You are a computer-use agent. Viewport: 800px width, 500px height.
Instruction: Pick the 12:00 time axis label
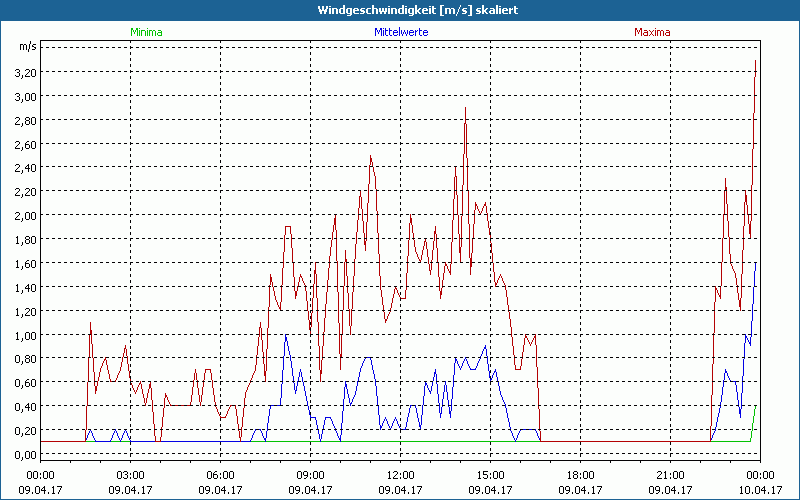tap(400, 475)
